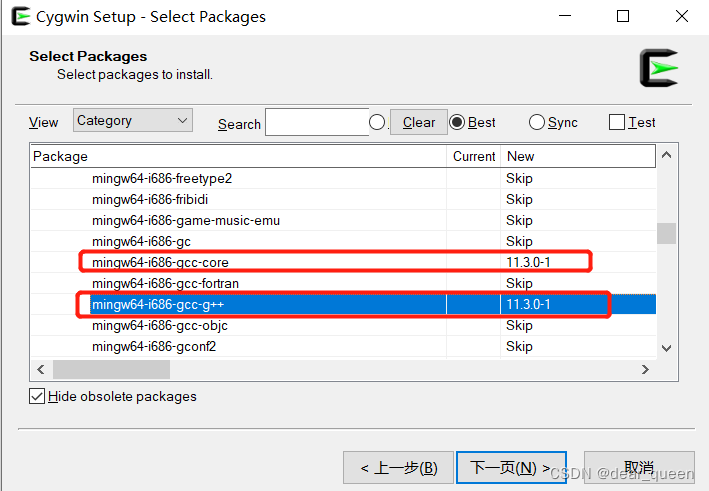The height and width of the screenshot is (491, 709).
Task: Click the New column header
Action: click(x=578, y=156)
